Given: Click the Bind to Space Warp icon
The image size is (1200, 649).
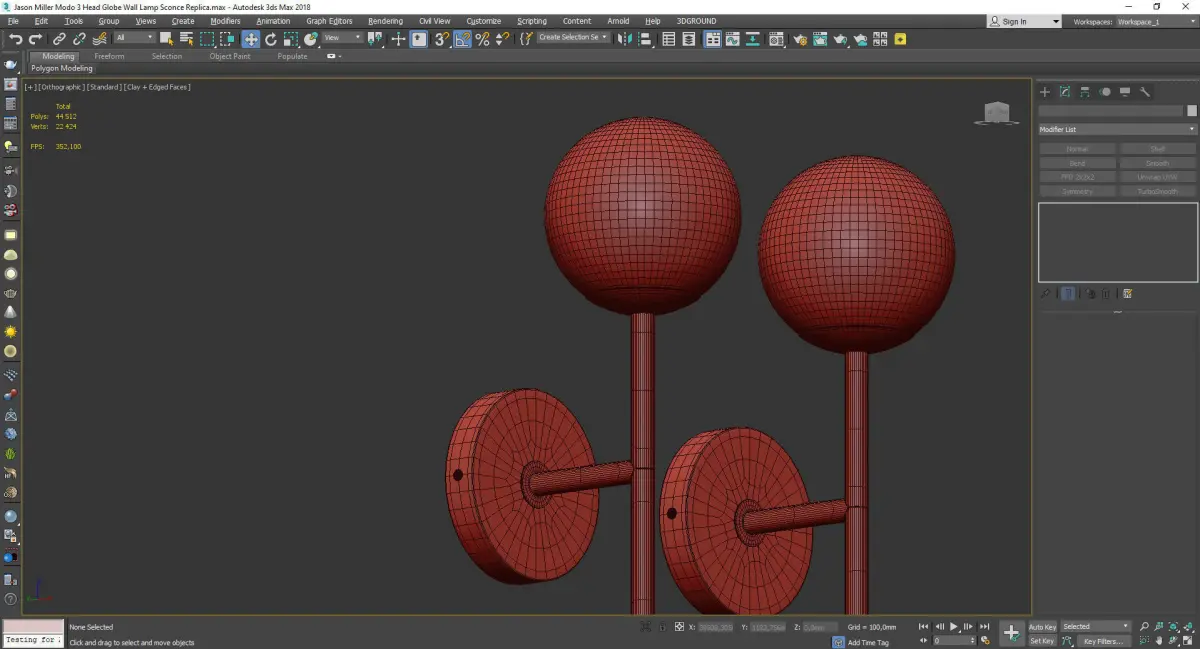Looking at the screenshot, I should [100, 39].
